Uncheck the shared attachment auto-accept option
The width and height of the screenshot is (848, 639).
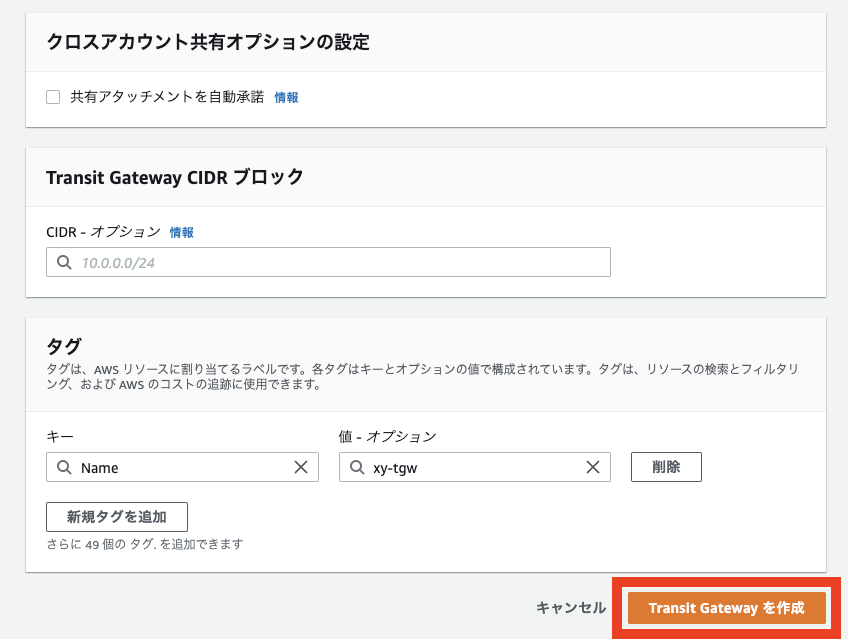pyautogui.click(x=53, y=97)
